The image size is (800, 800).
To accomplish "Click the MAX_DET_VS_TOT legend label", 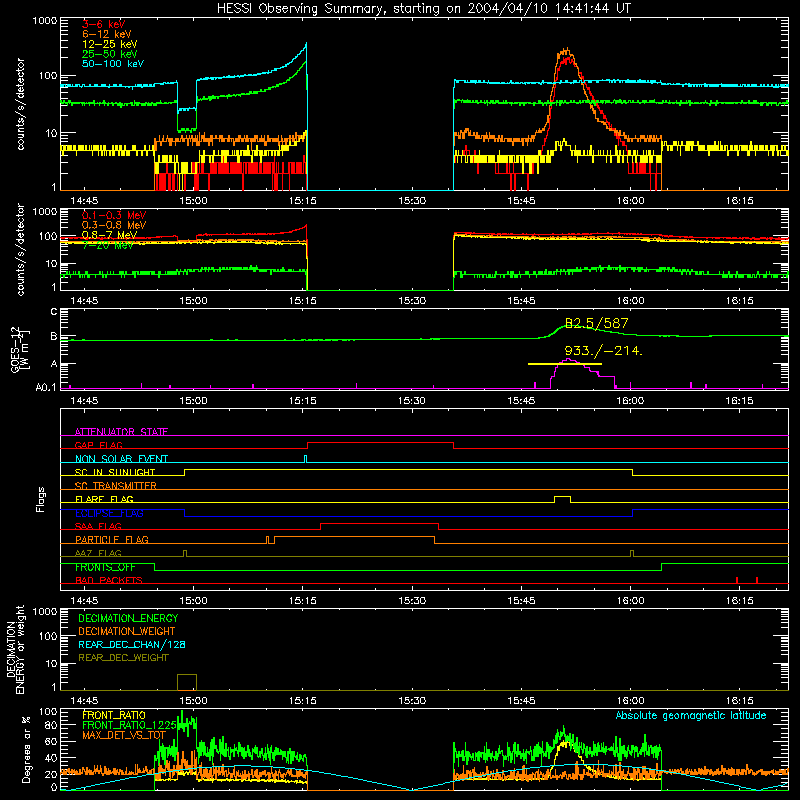I will (124, 735).
